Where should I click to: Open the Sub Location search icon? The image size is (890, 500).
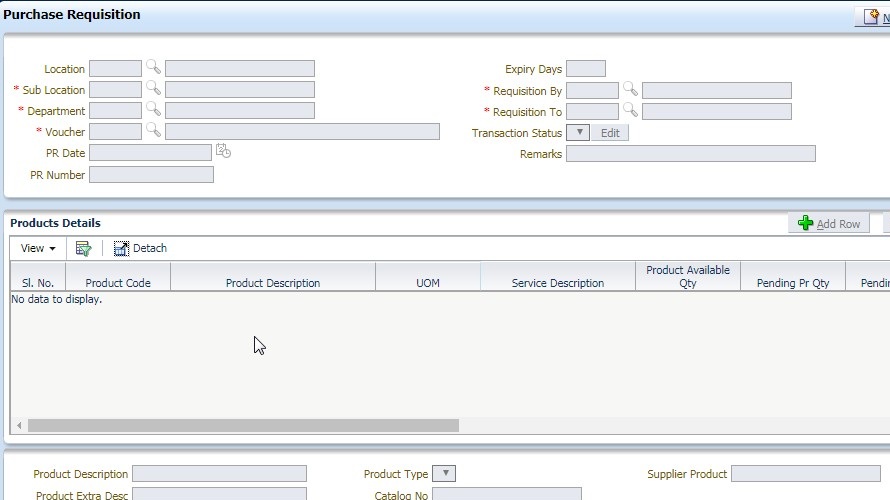153,88
